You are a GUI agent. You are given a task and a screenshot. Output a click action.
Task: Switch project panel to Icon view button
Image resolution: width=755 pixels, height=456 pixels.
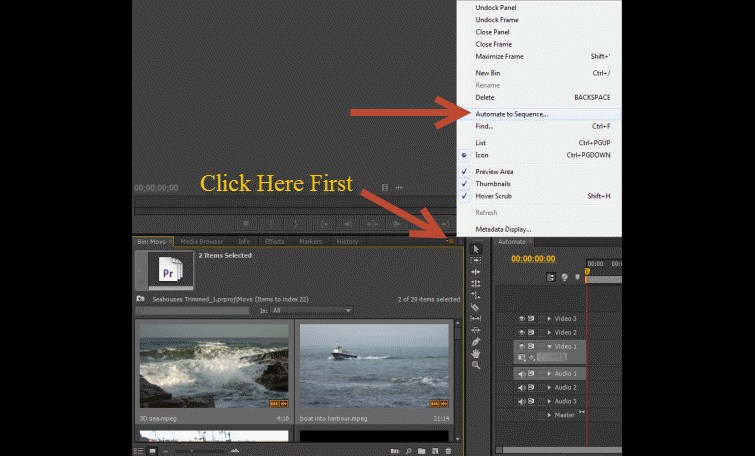152,451
